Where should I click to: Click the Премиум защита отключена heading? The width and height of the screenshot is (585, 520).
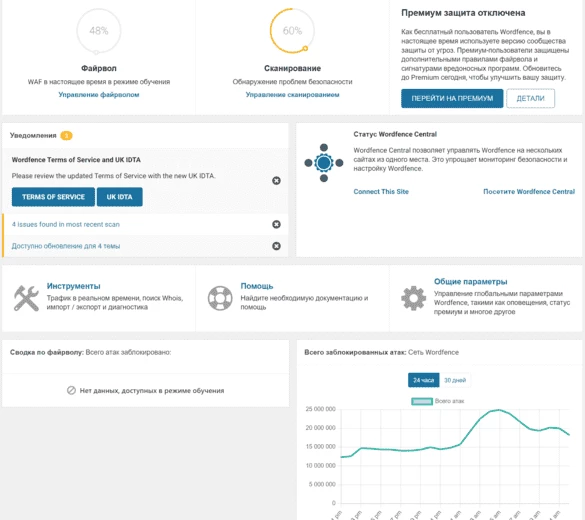coord(463,13)
